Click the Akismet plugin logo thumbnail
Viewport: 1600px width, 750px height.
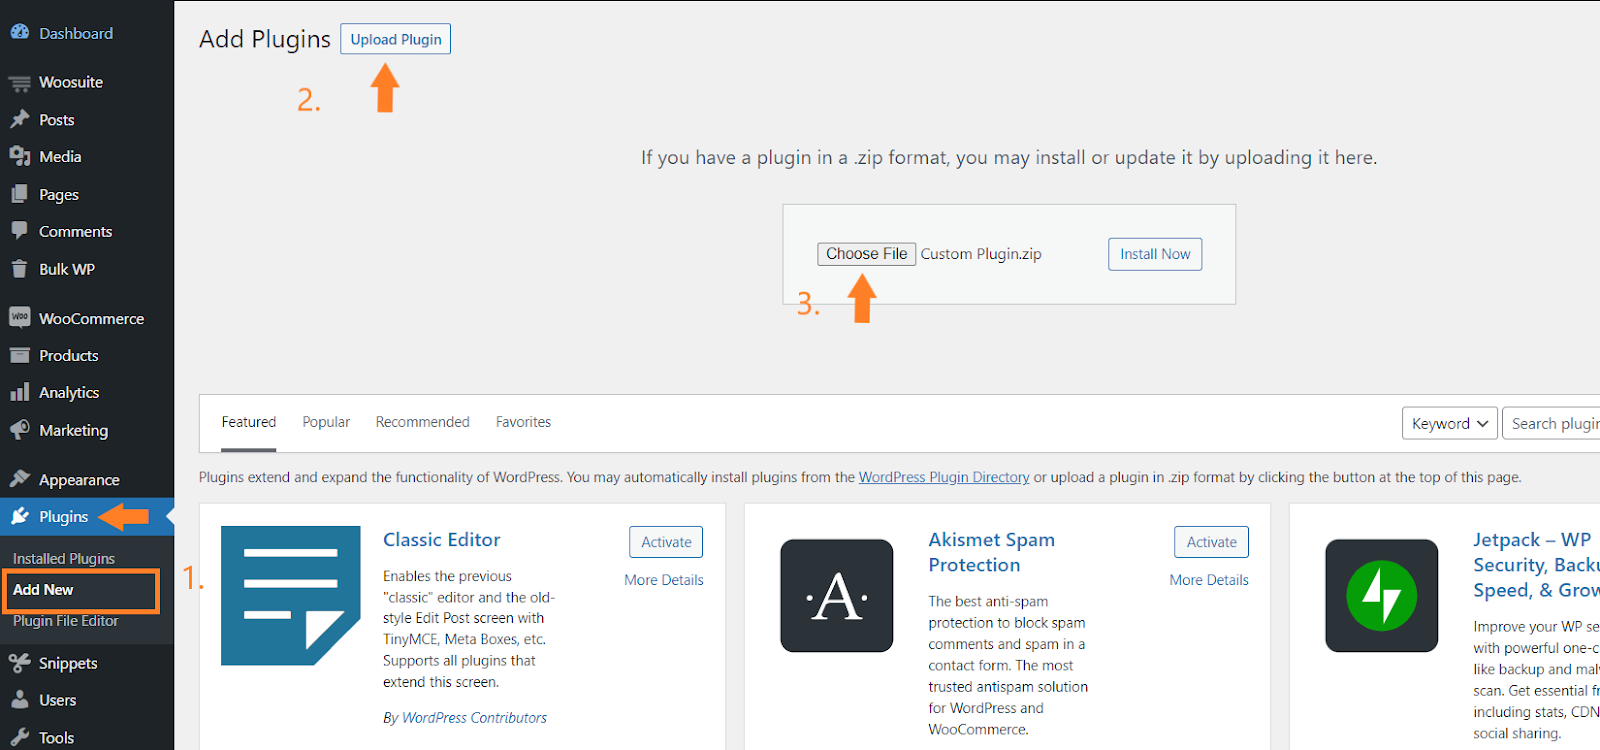pos(837,596)
